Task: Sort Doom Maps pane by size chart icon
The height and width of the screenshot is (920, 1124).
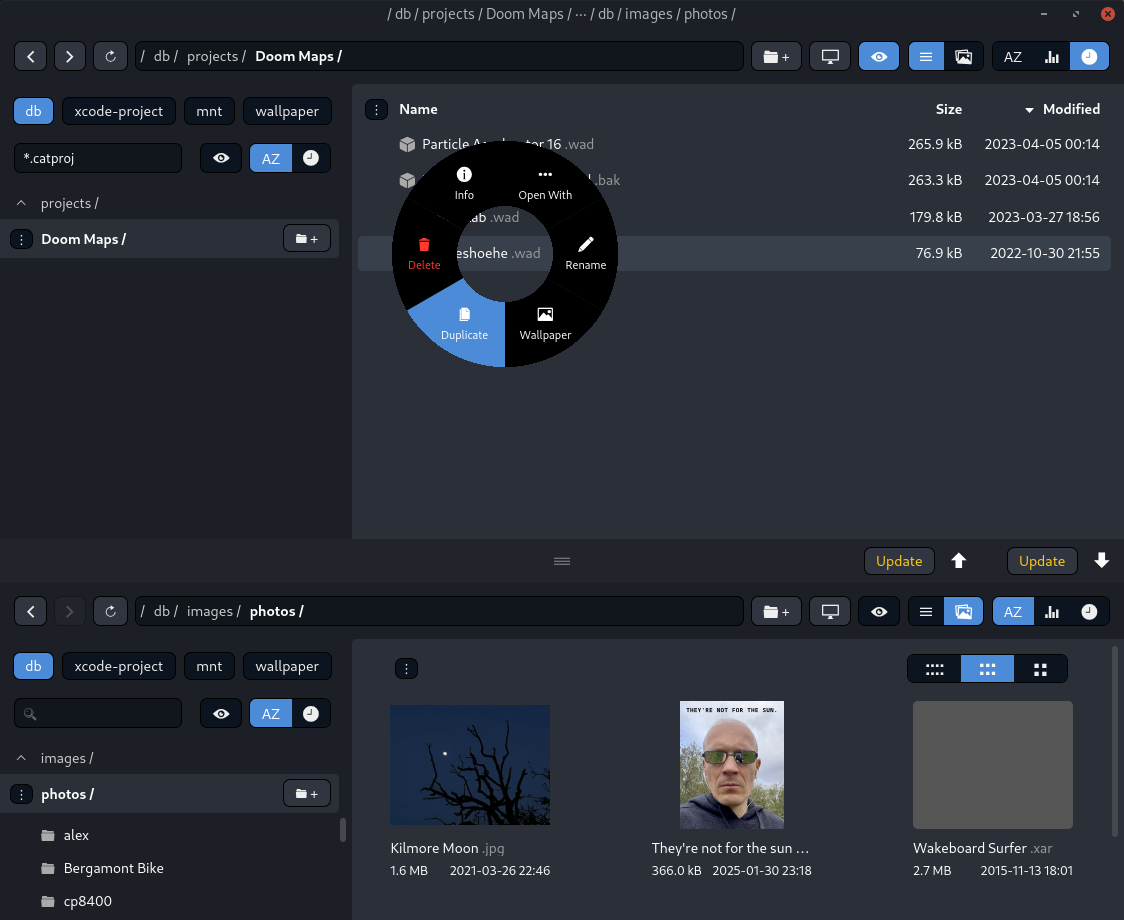Action: (x=1052, y=57)
